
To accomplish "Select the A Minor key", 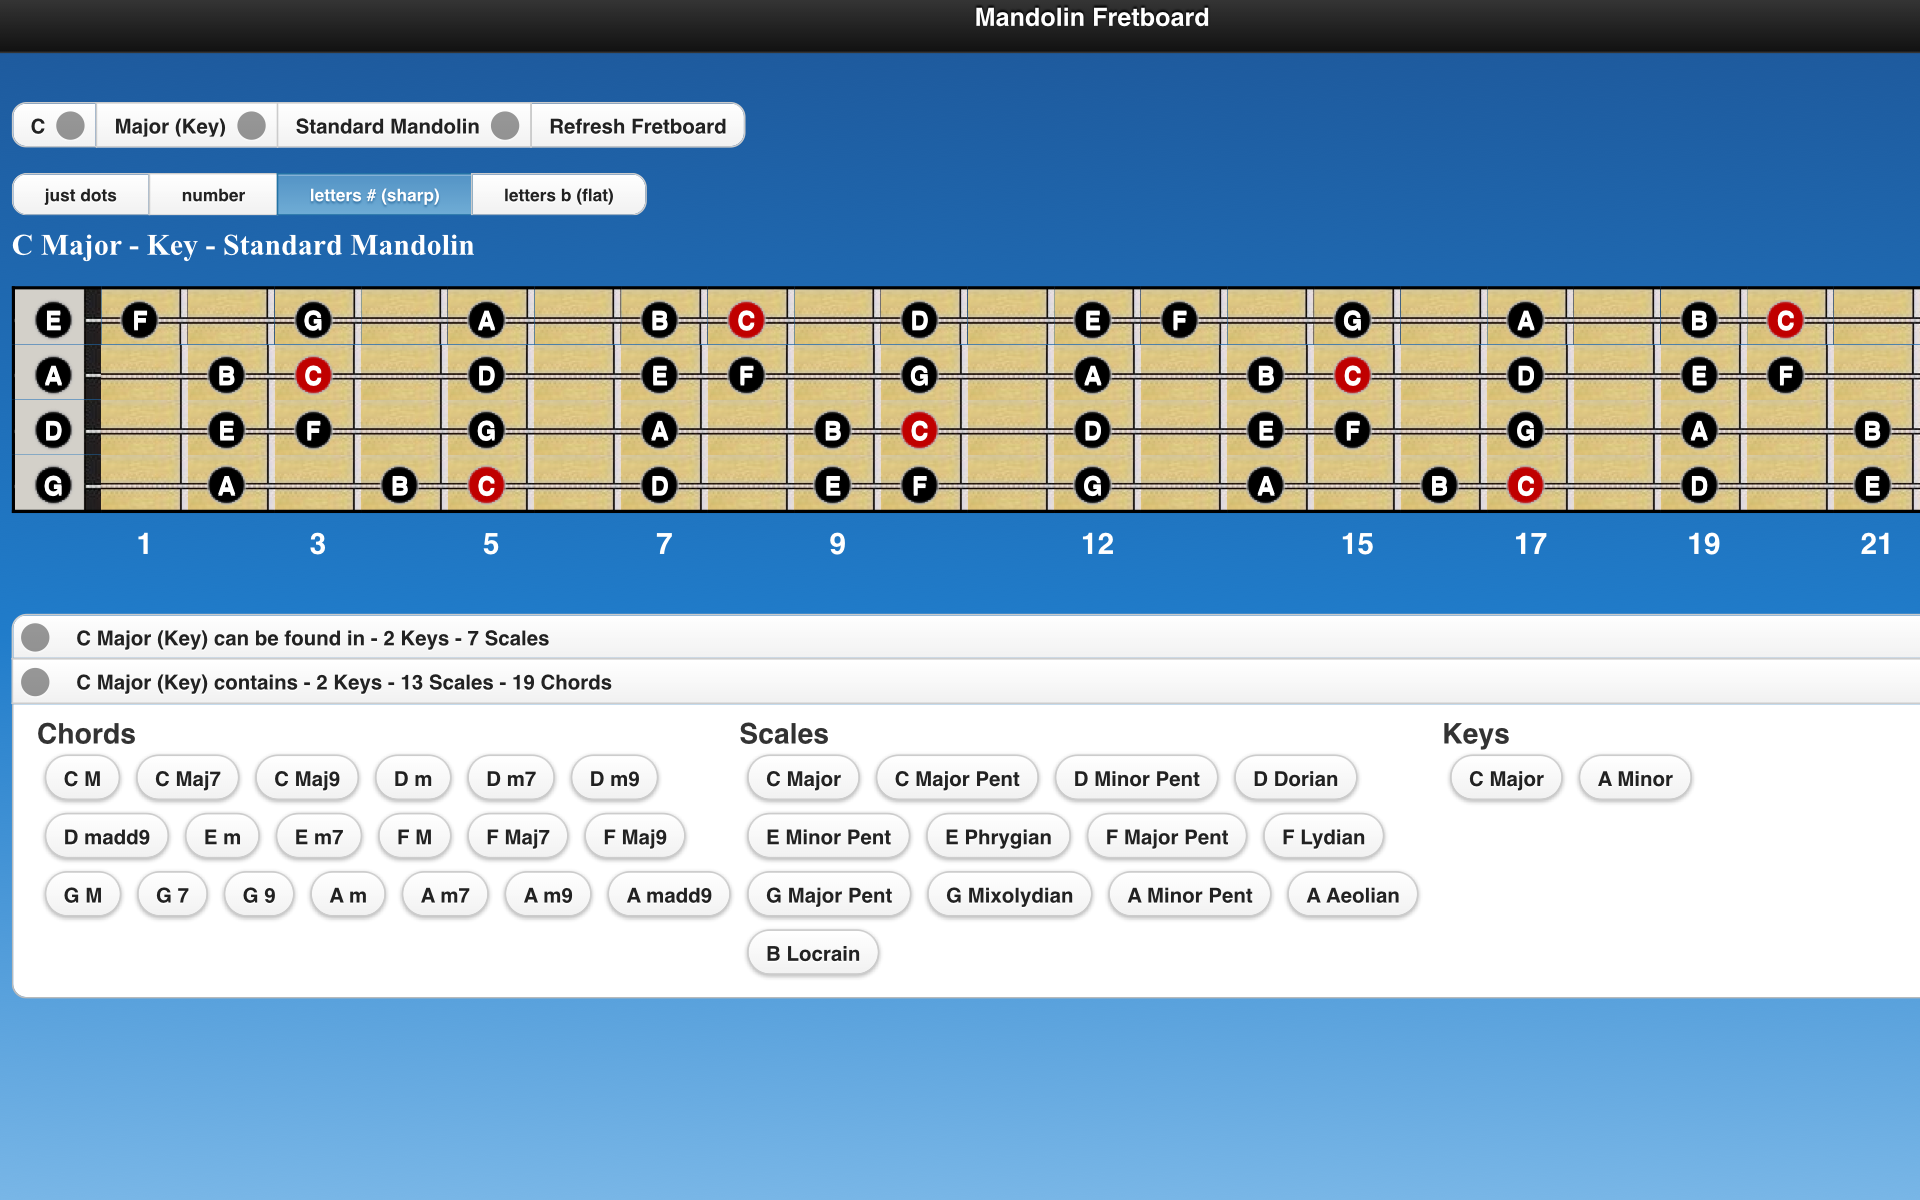I will tap(1634, 777).
